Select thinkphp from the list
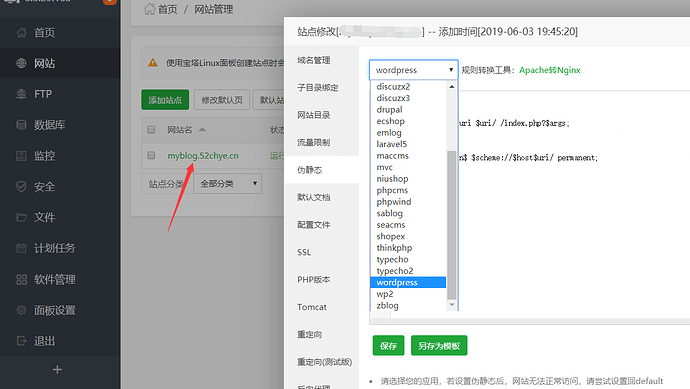690x389 pixels. 408,248
